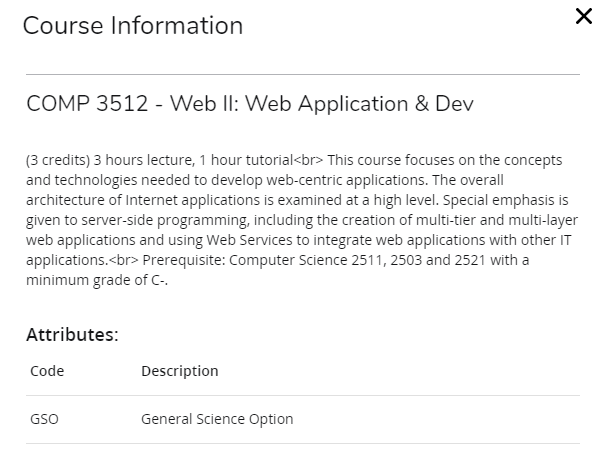Viewport: 600px width, 455px height.
Task: Click 'minimum grade of C-.' text
Action: [97, 281]
